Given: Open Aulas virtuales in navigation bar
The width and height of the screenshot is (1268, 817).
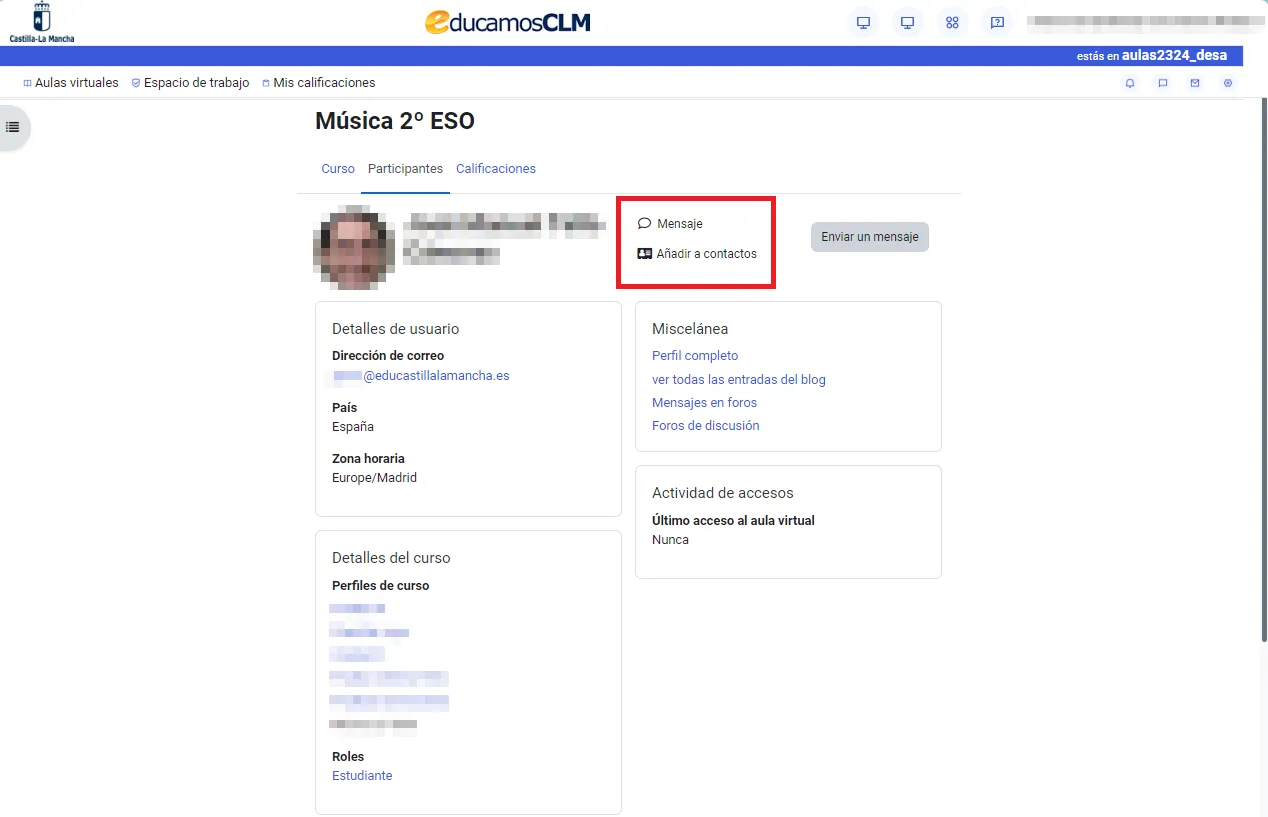Looking at the screenshot, I should tap(71, 83).
